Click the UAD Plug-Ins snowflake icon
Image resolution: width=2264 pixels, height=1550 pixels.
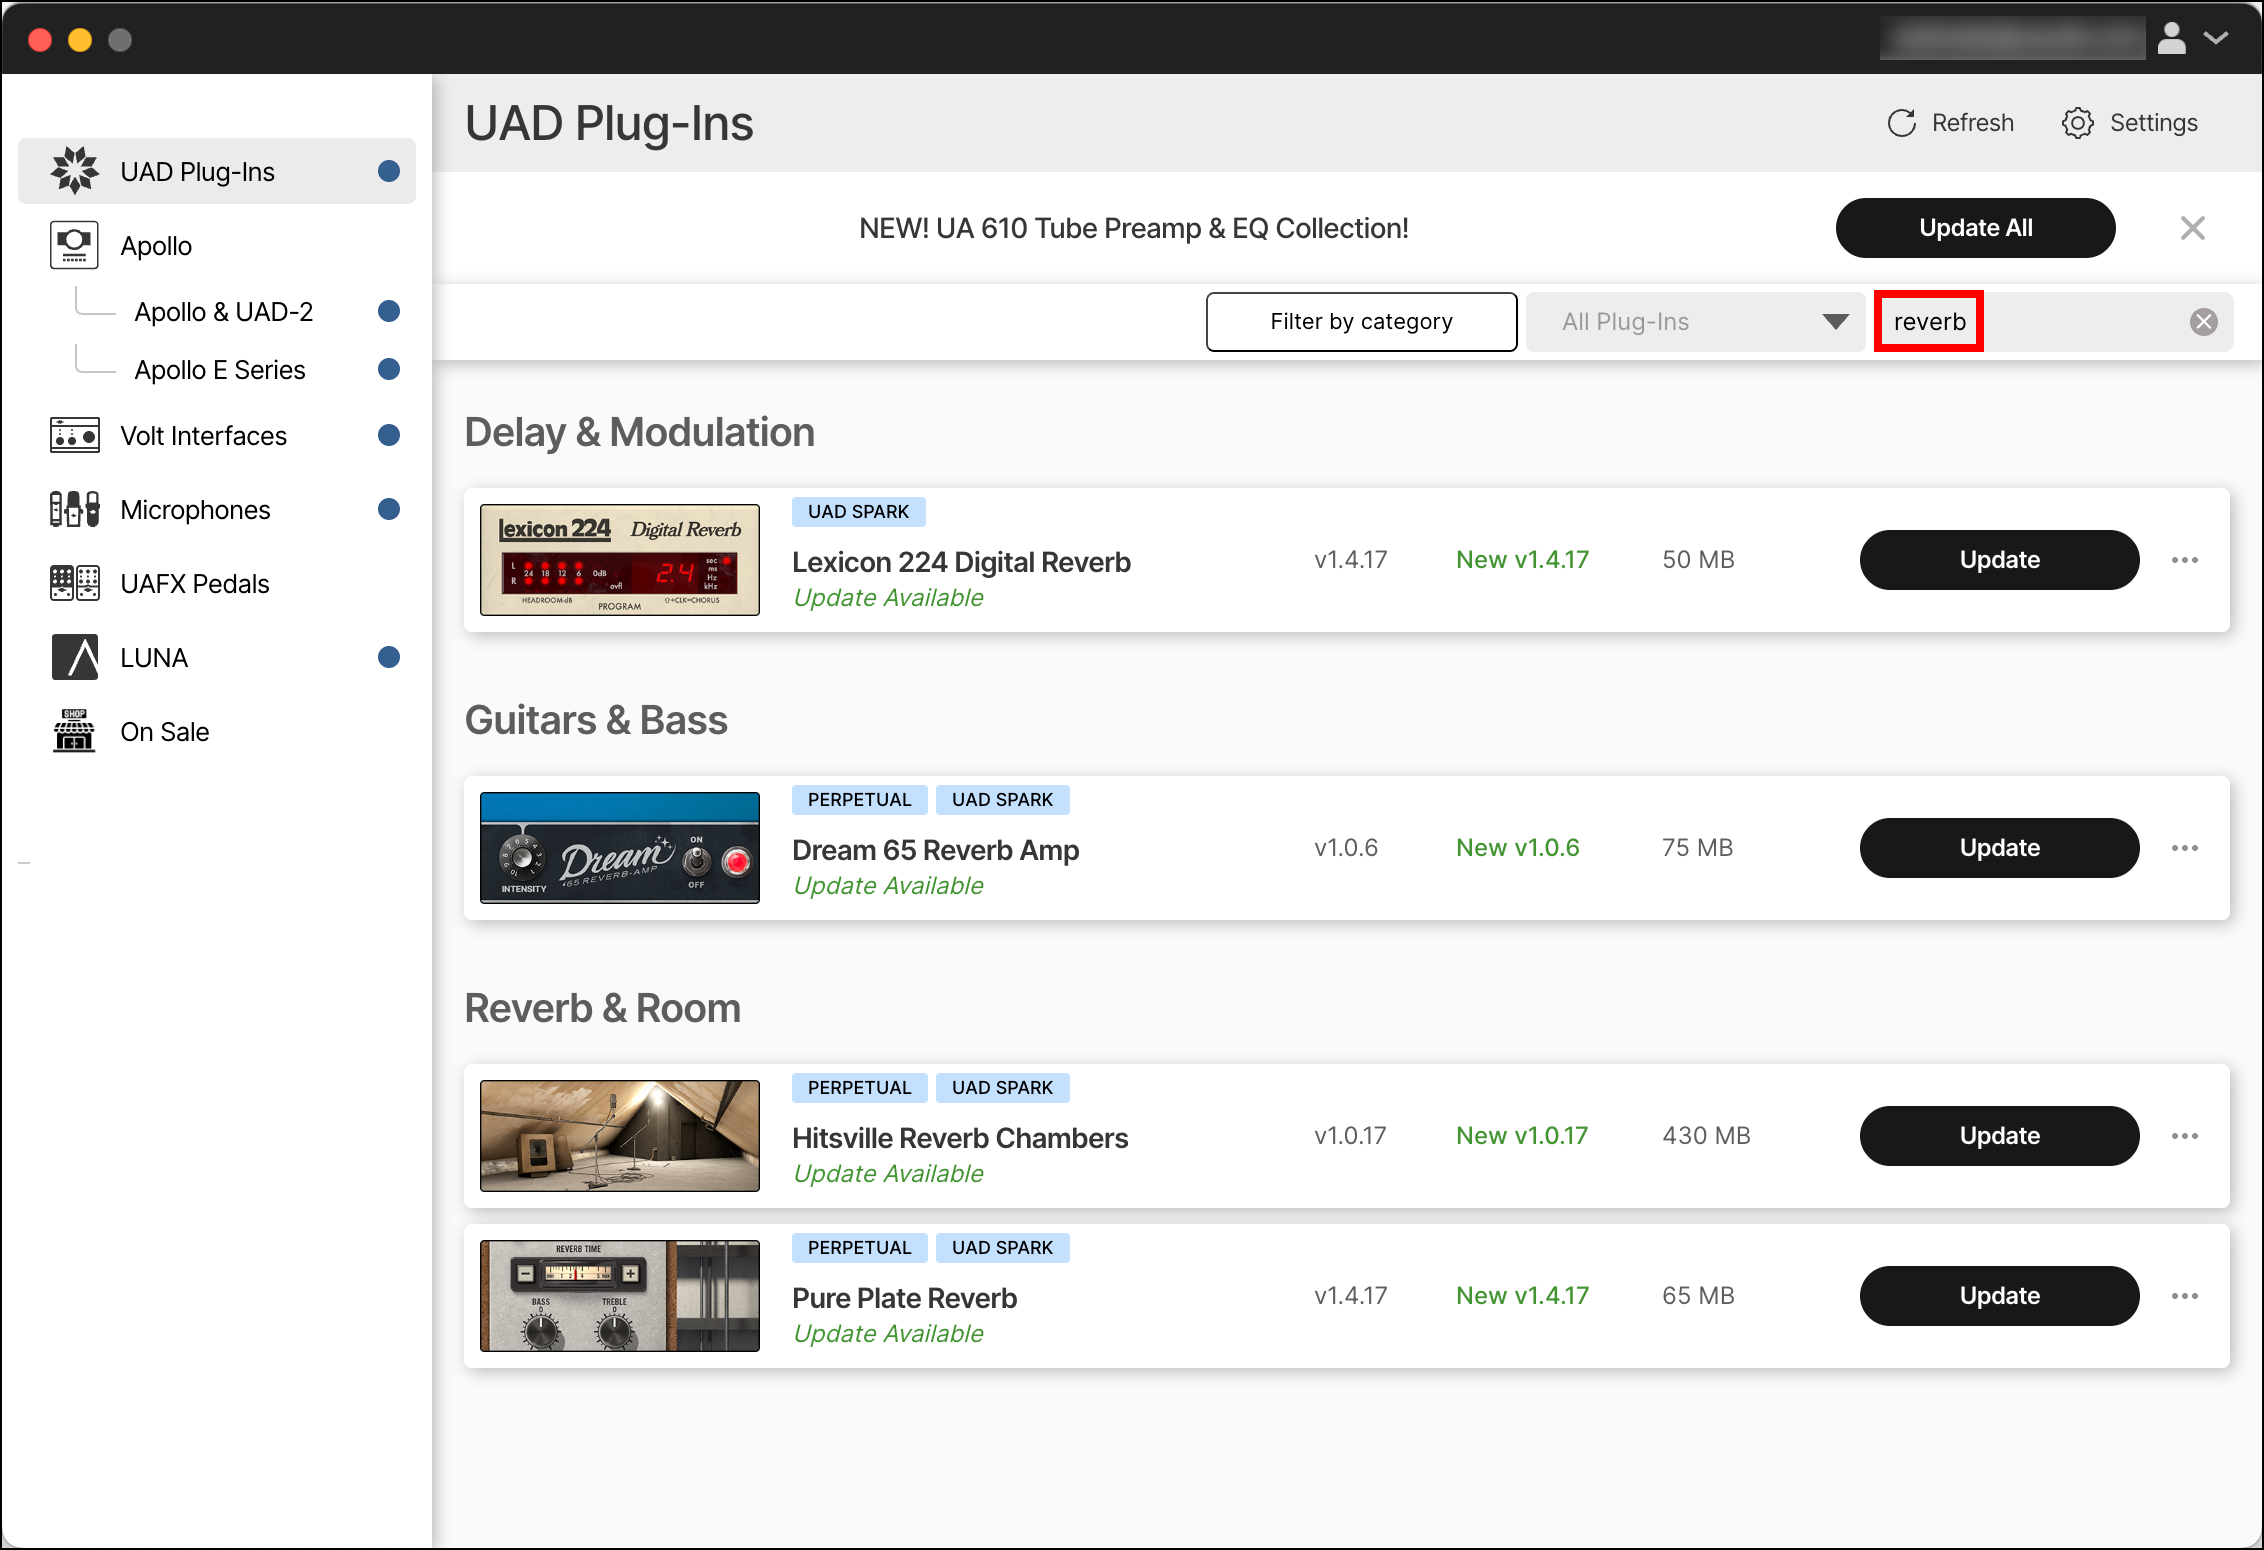[x=75, y=171]
